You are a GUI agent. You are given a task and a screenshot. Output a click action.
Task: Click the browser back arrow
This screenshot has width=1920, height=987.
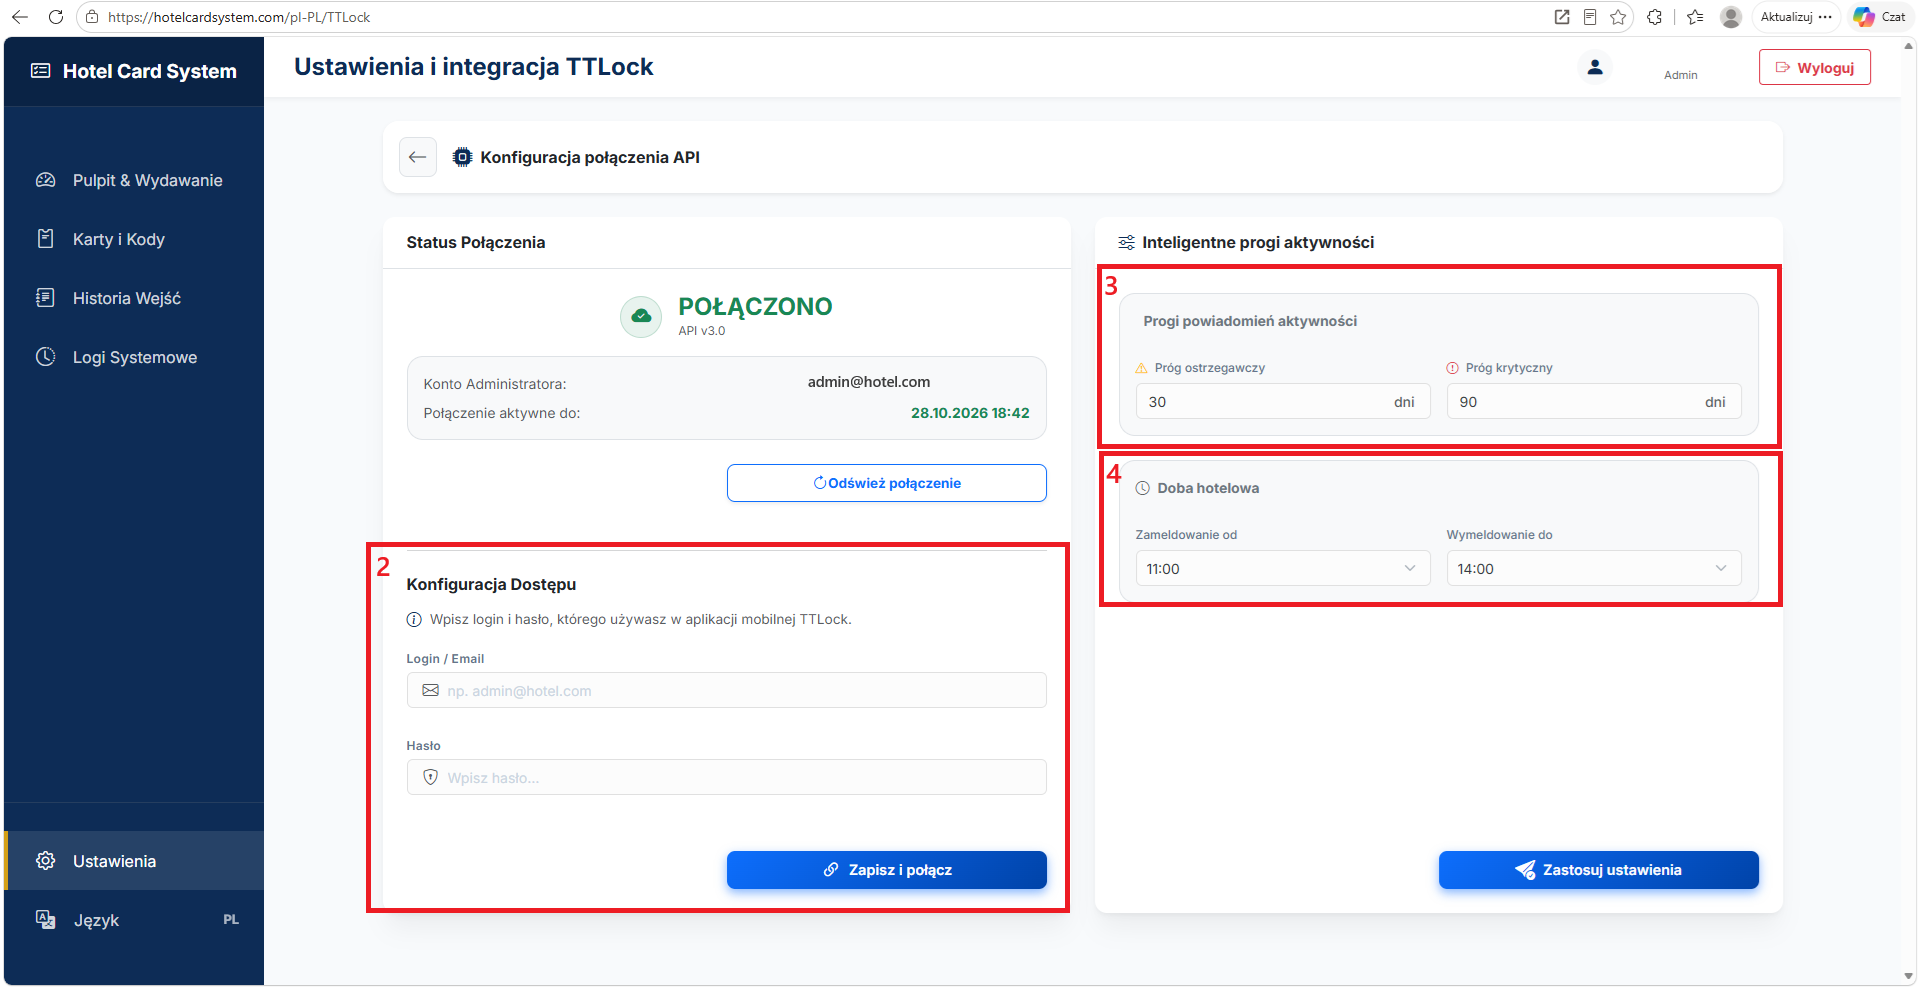point(20,17)
